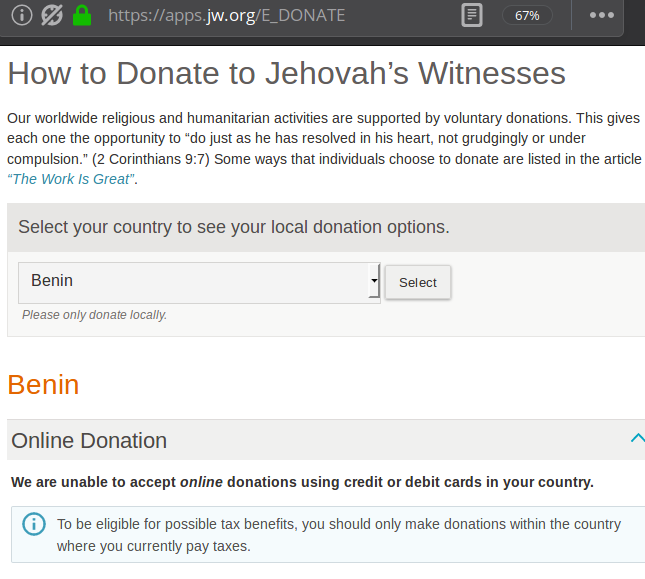
Task: Click the country dropdown arrow
Action: 374,282
